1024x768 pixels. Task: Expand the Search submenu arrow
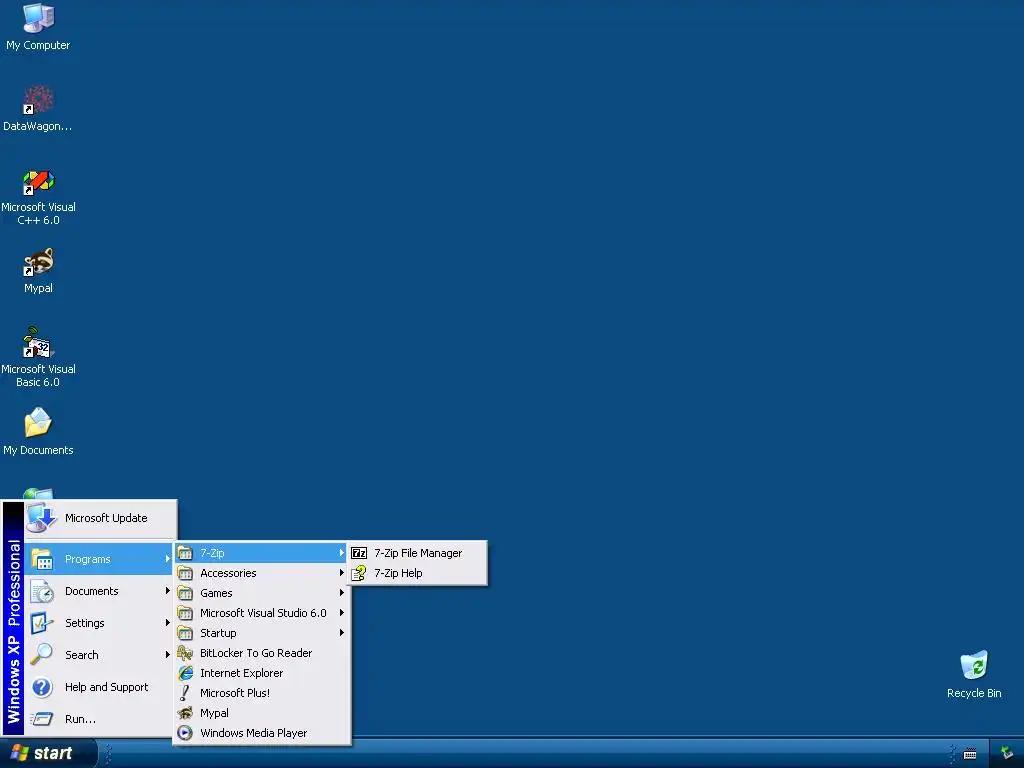point(167,654)
